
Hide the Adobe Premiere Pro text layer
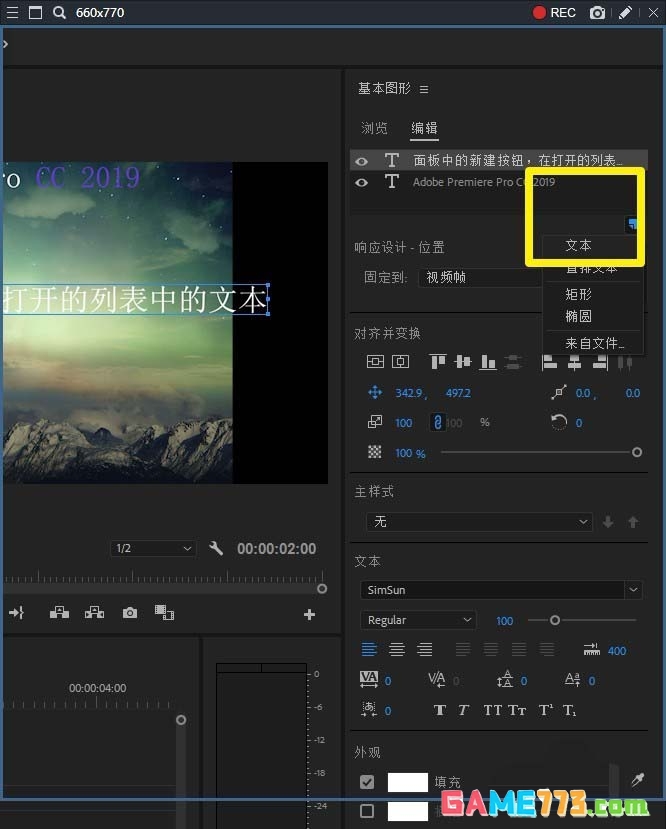tap(362, 182)
